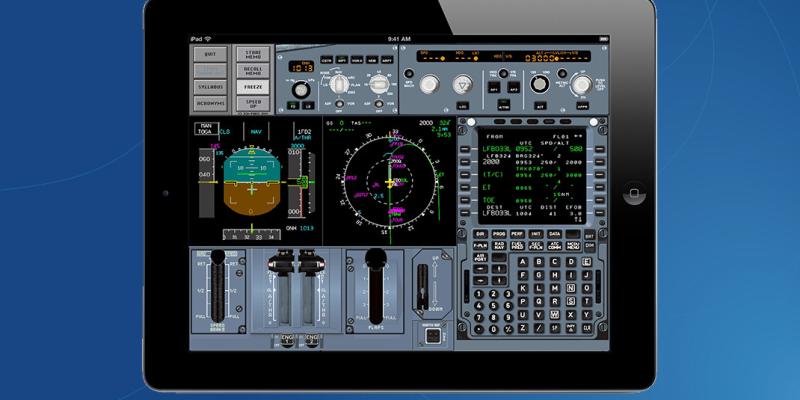The width and height of the screenshot is (800, 400).
Task: Click the left engine thrust lever
Action: (282, 265)
